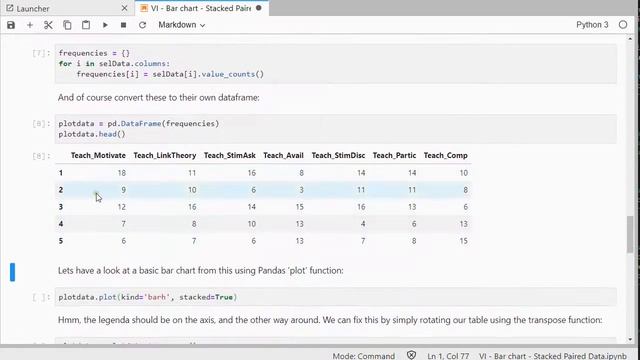Screen dimensions: 640x360
Task: Click the unsaved dot on the notebook tab
Action: coord(259,8)
